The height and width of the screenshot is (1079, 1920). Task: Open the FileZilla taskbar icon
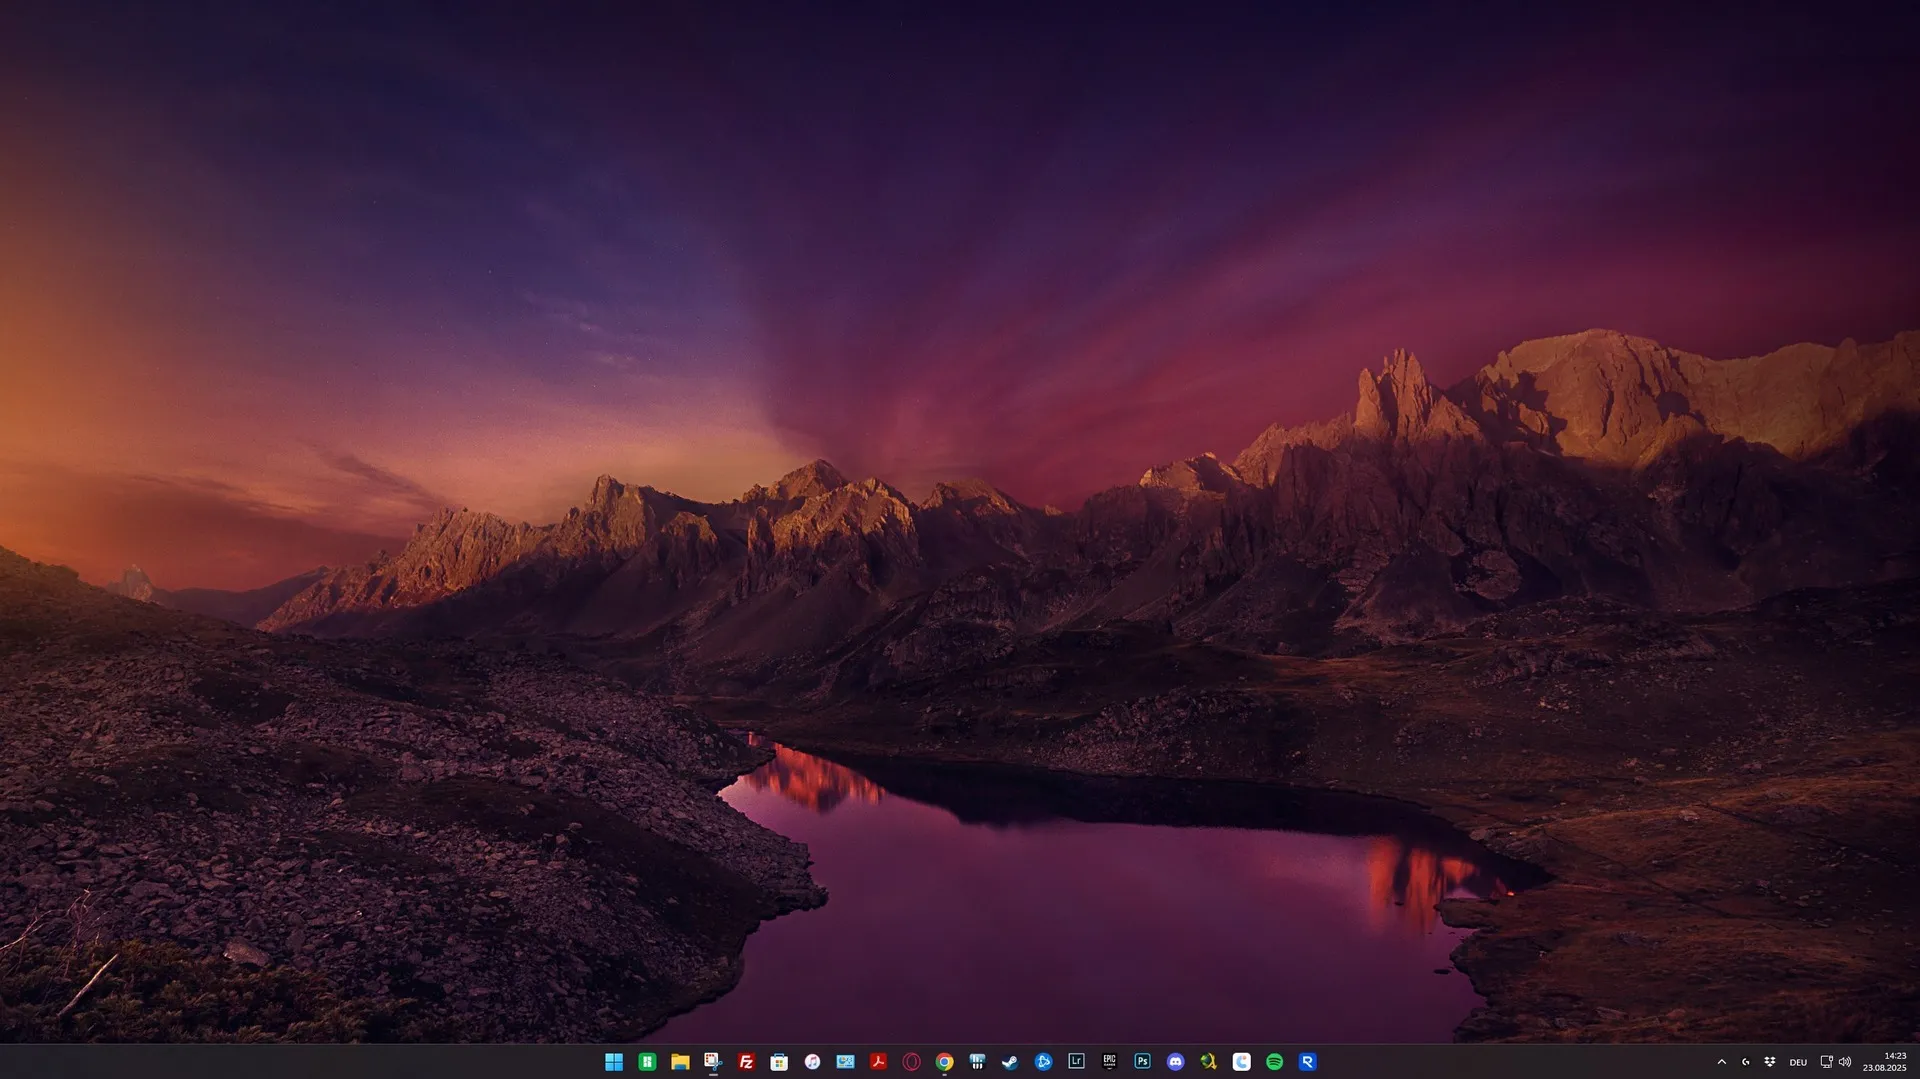click(746, 1062)
